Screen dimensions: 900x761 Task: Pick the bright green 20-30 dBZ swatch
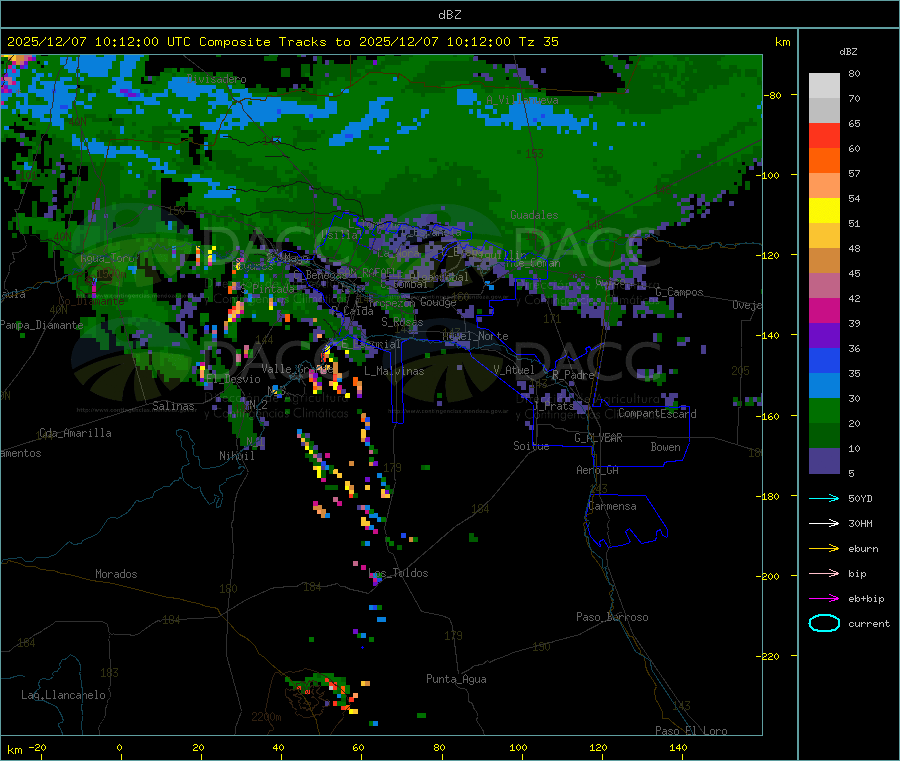(824, 411)
